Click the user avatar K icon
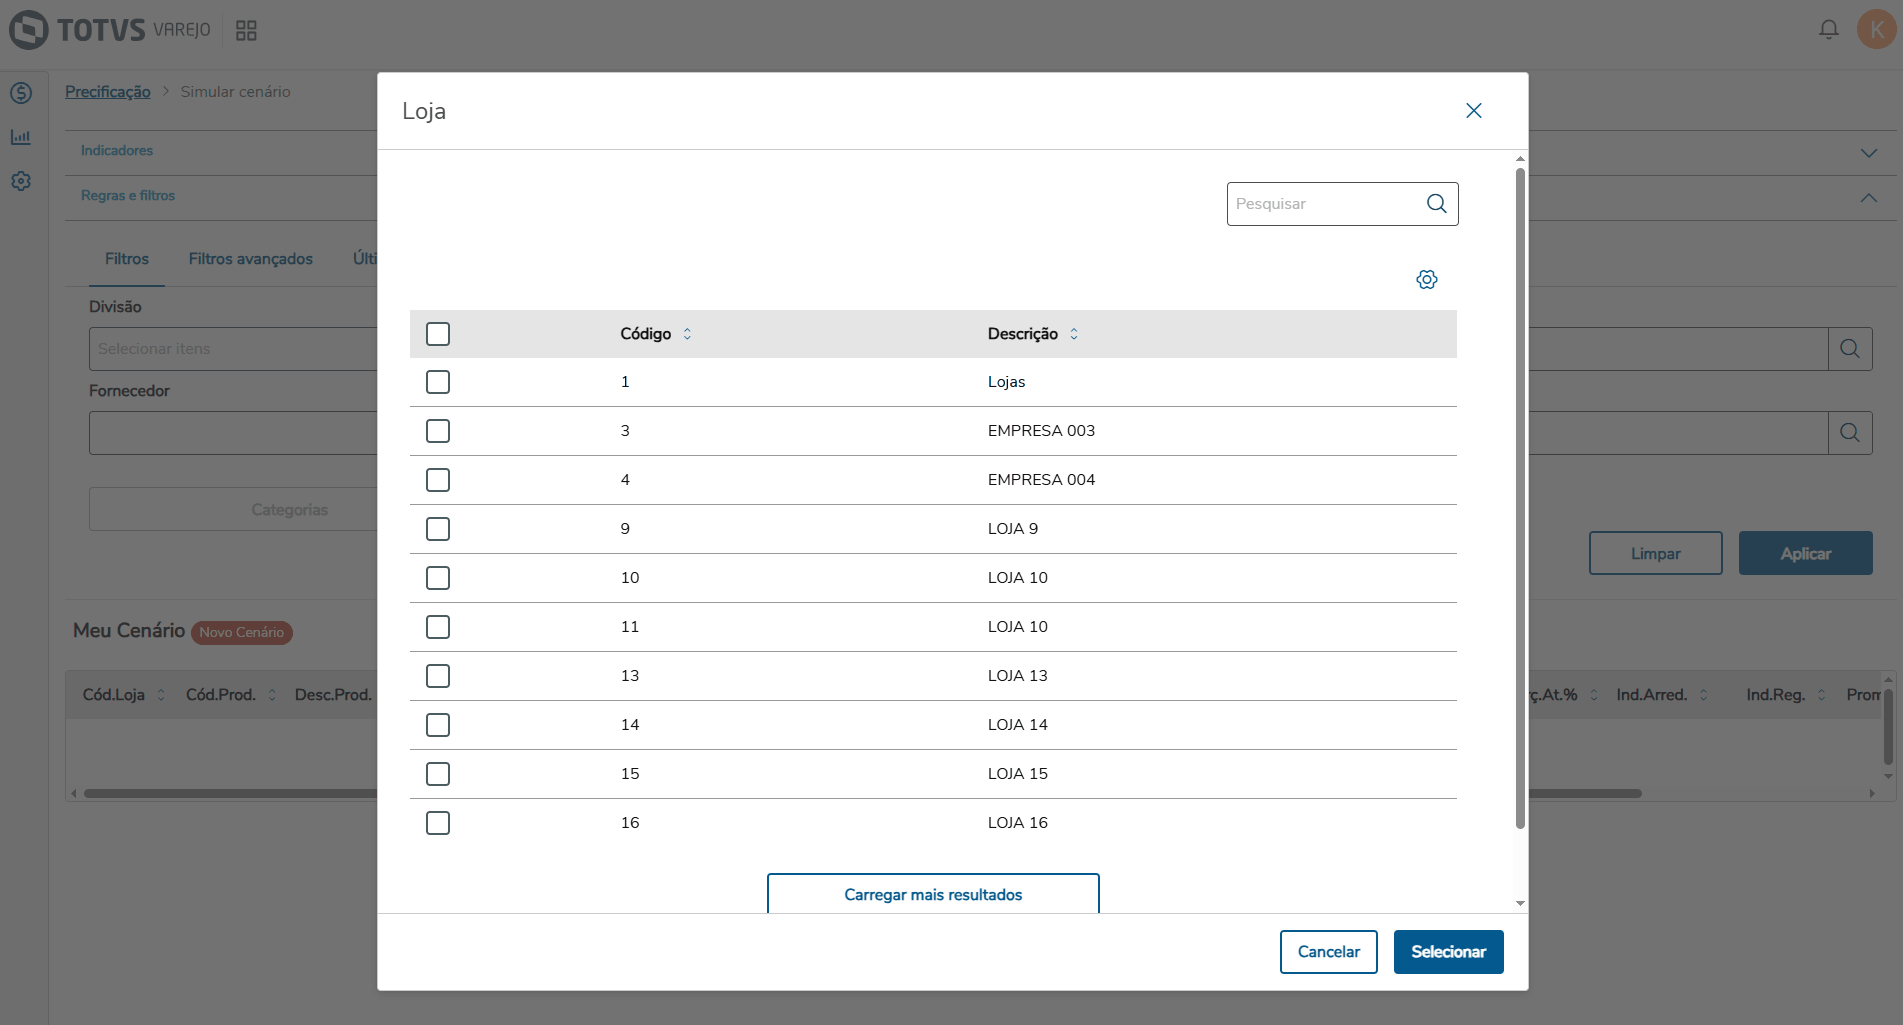The height and width of the screenshot is (1025, 1903). [1876, 30]
